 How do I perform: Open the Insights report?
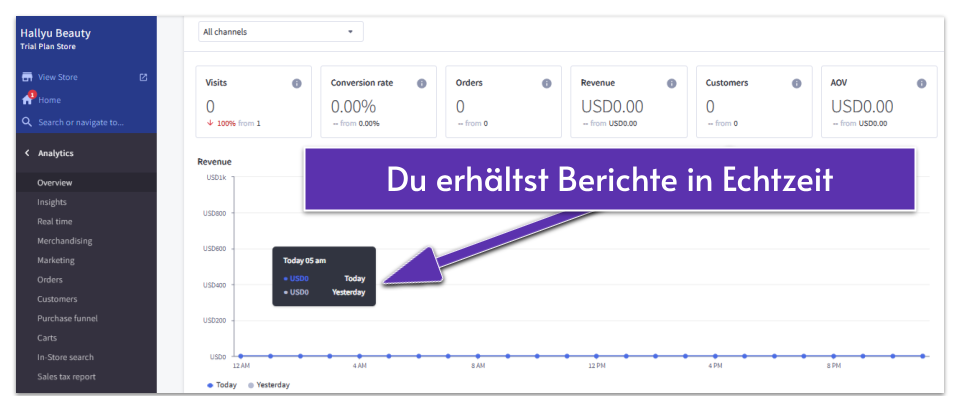pyautogui.click(x=52, y=202)
